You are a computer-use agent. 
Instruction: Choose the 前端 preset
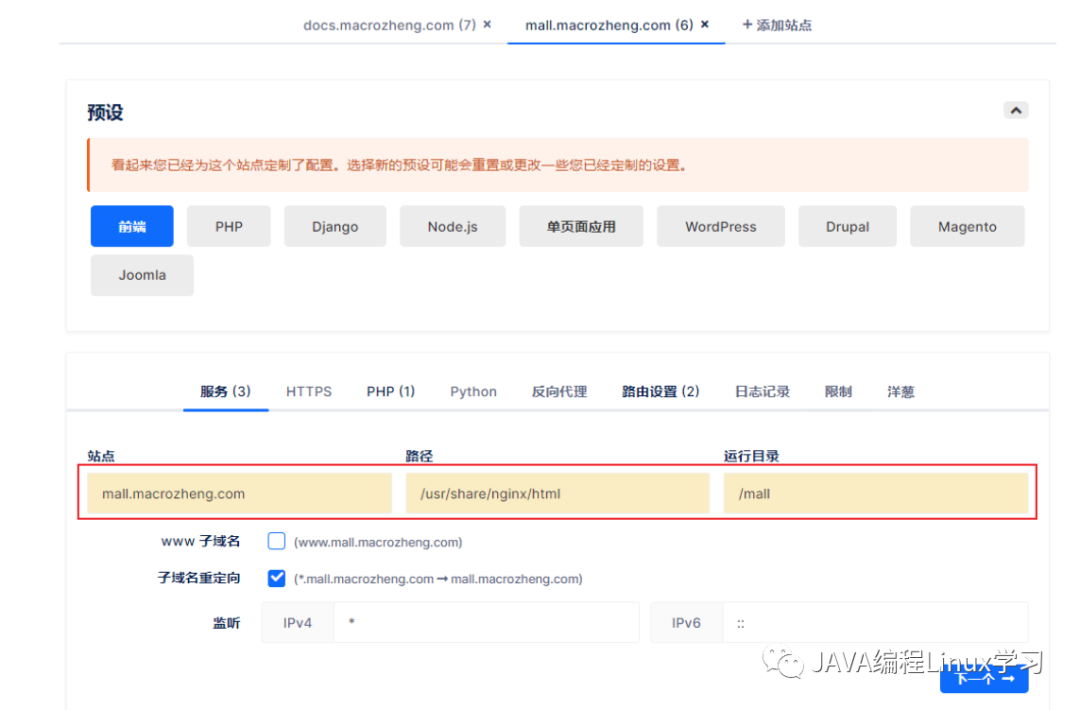coord(132,226)
